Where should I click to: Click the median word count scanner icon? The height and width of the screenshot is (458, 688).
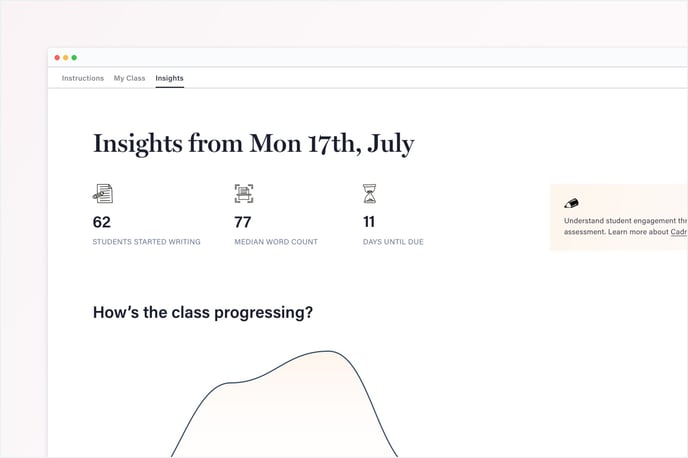tap(244, 193)
